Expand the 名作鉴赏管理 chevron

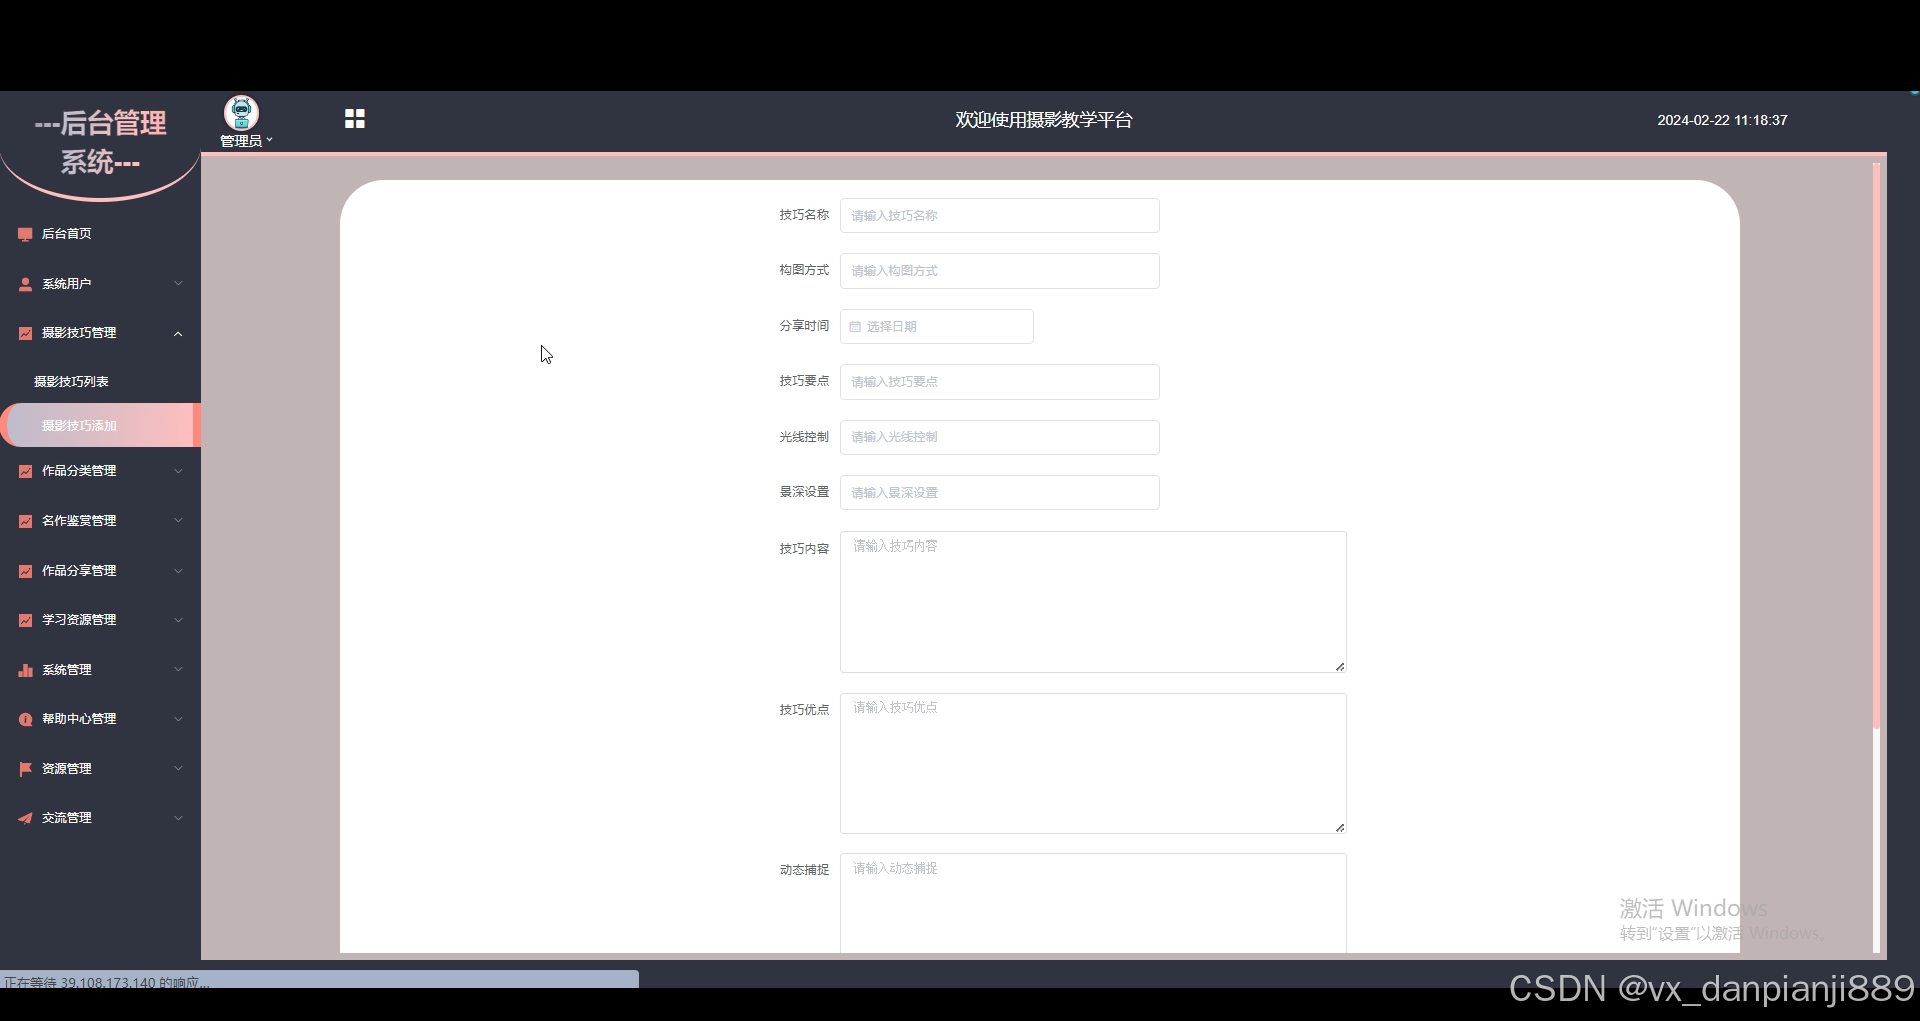coord(178,521)
